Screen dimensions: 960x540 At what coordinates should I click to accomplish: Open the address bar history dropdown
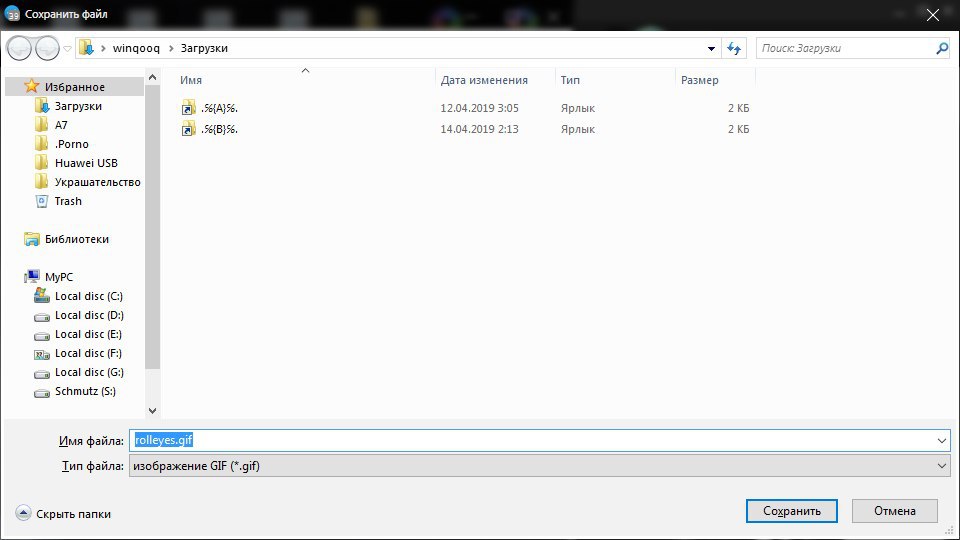(x=711, y=48)
